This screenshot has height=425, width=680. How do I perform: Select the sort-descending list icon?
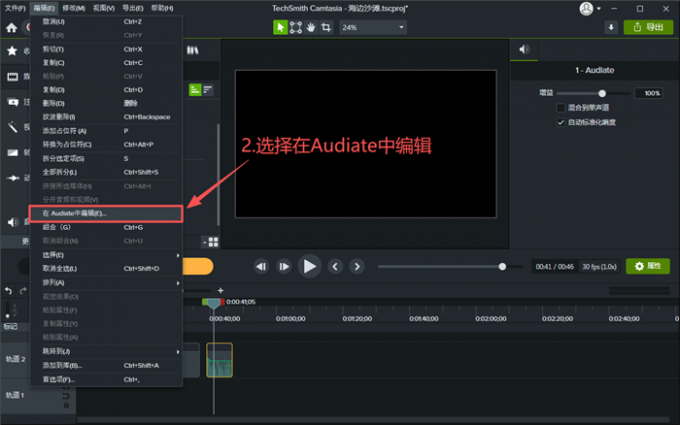pyautogui.click(x=208, y=90)
